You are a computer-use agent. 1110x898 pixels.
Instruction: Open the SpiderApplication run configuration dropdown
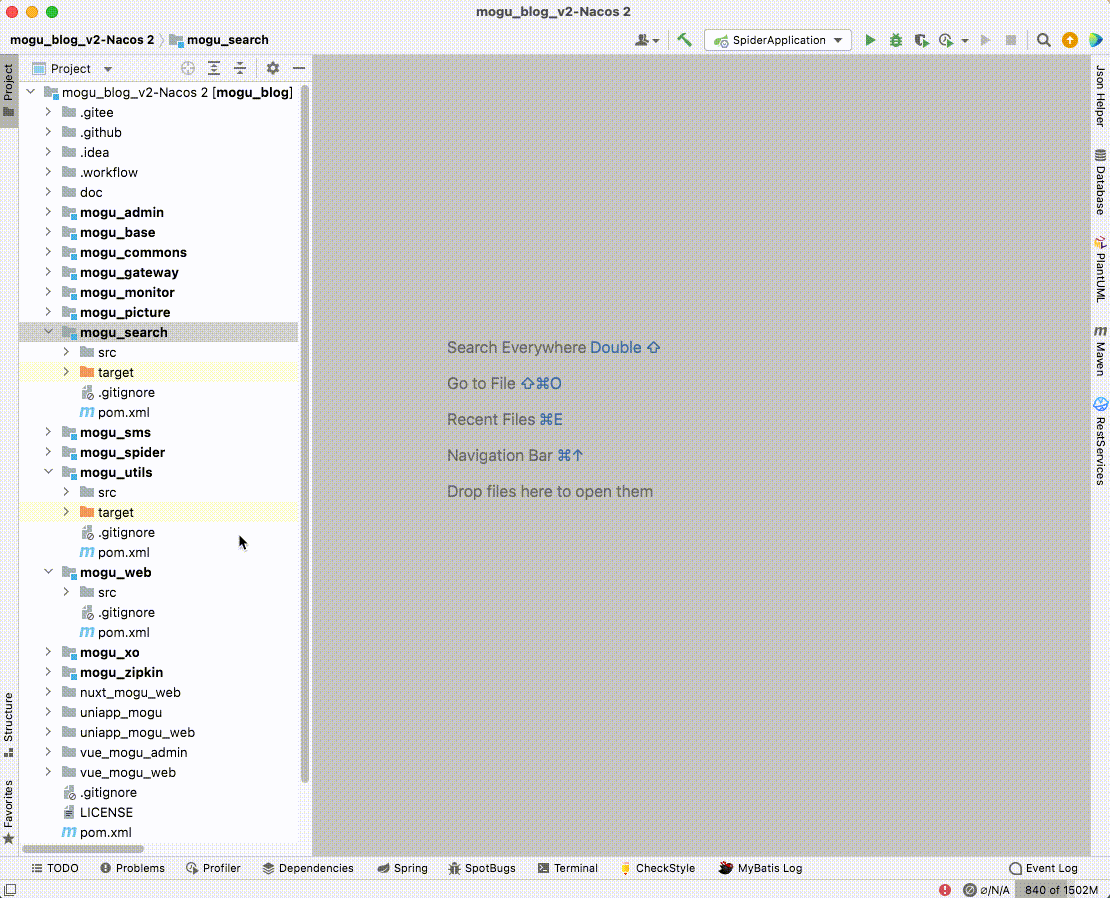(778, 40)
